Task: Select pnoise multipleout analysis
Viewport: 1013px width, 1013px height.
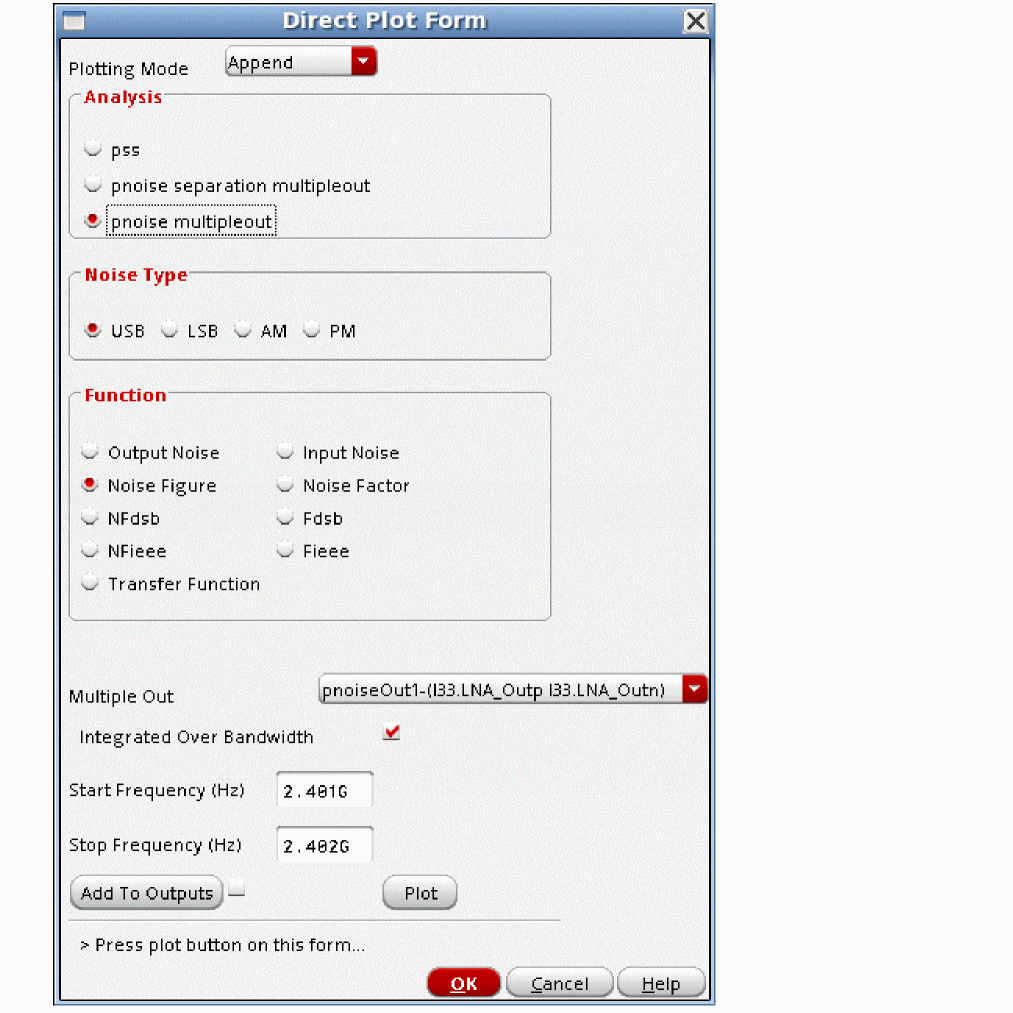Action: (93, 221)
